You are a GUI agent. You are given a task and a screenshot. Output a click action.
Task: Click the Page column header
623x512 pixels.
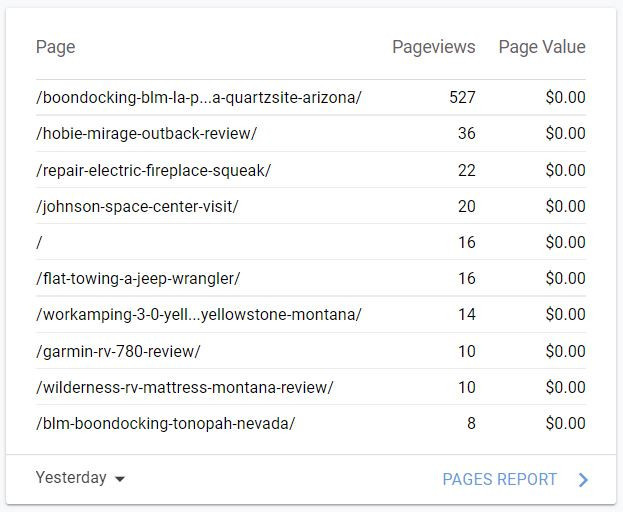tap(56, 47)
